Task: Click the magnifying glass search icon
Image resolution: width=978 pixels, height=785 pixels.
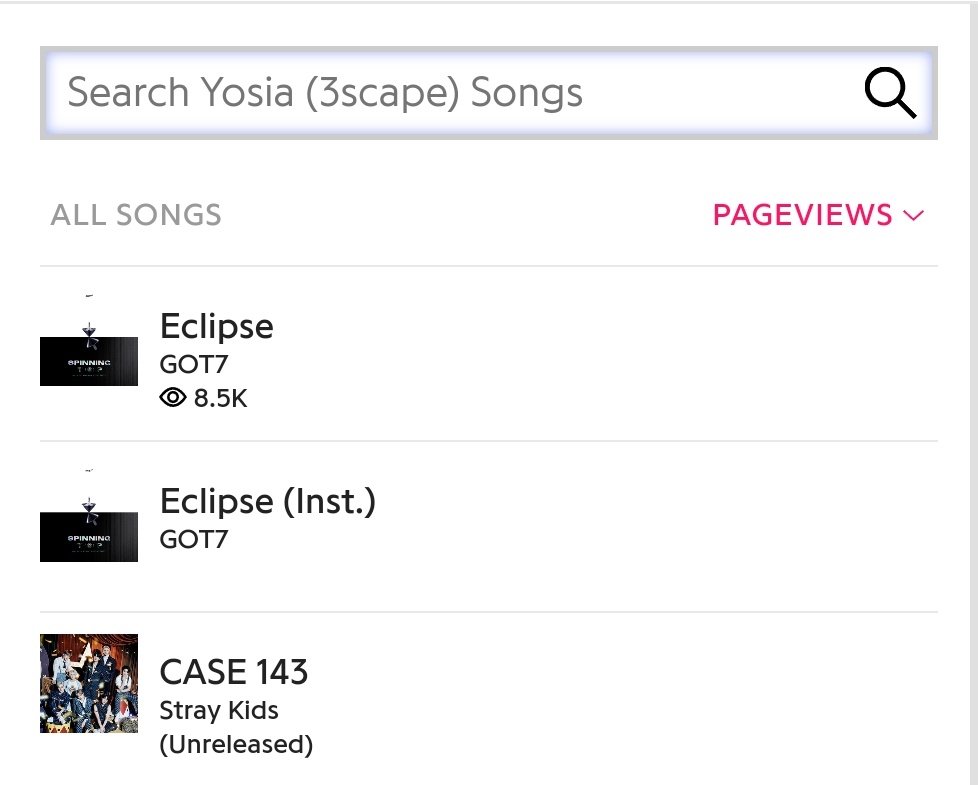Action: click(889, 94)
